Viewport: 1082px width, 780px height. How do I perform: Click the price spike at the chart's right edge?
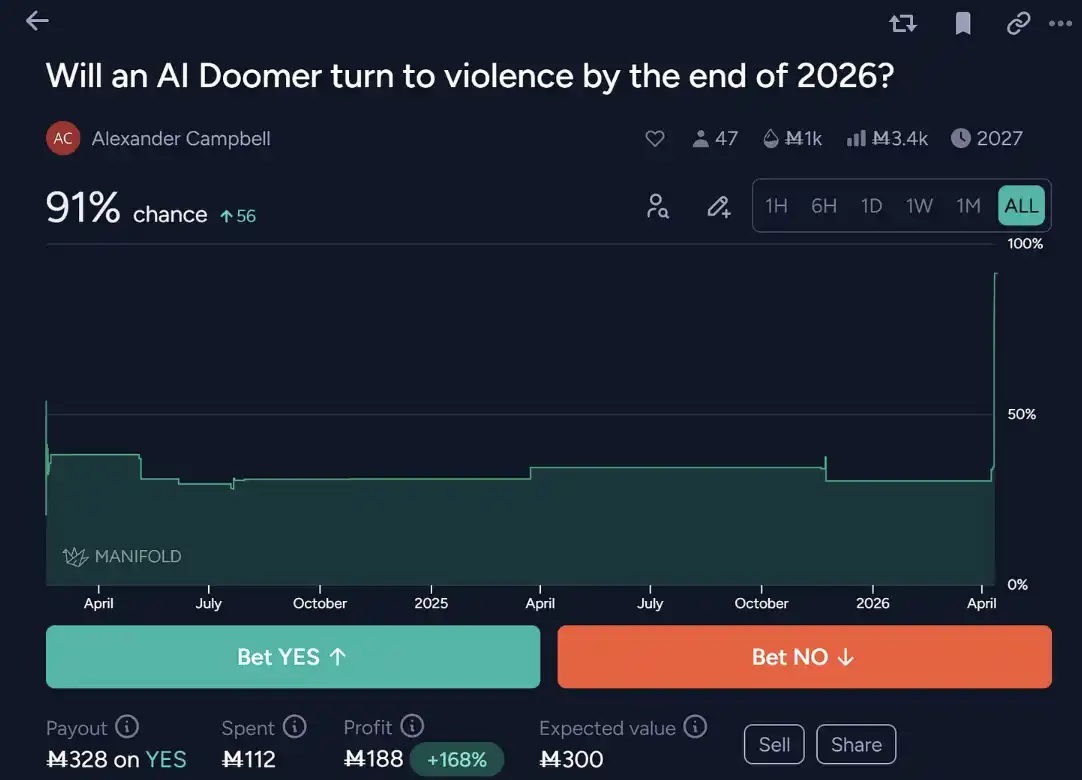click(x=995, y=350)
